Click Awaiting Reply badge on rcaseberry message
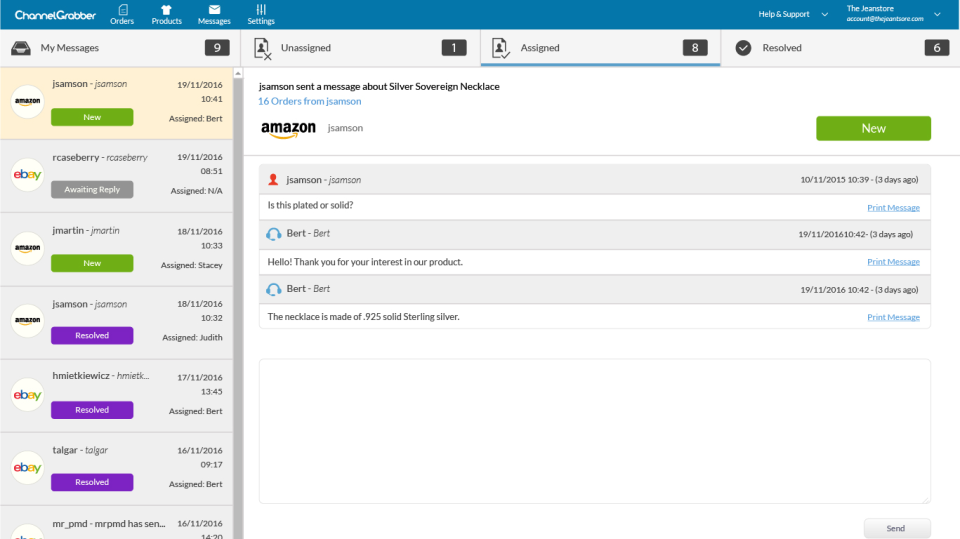Screen dimensions: 960x539 (92, 189)
